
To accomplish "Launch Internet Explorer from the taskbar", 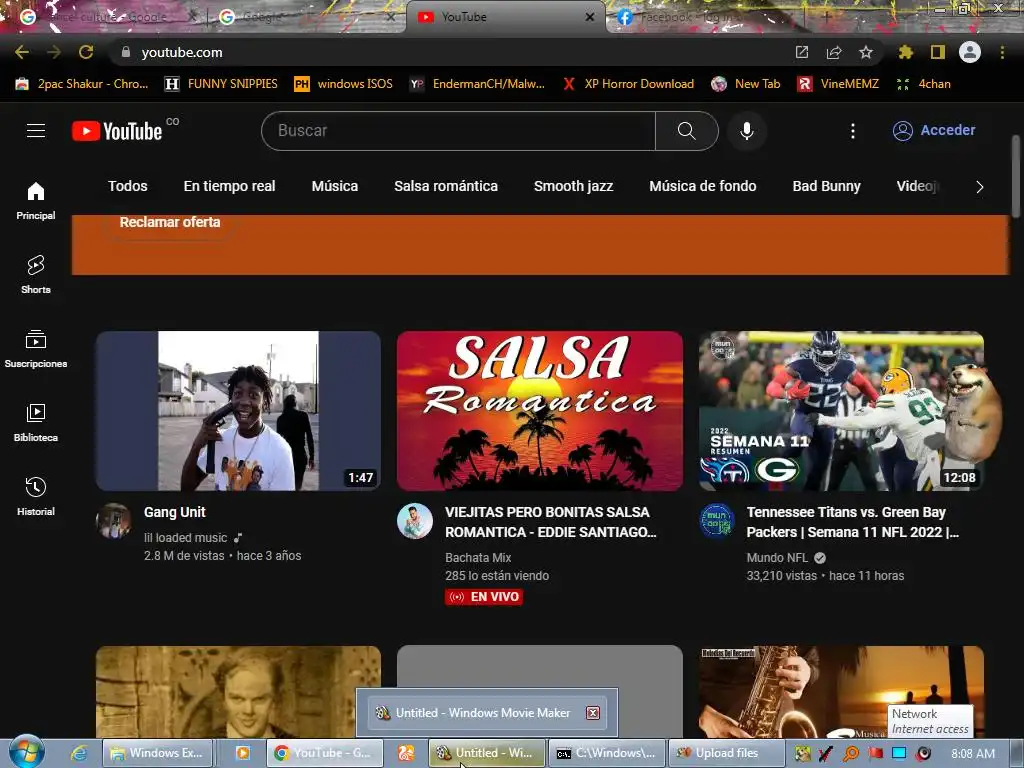I will tap(80, 753).
